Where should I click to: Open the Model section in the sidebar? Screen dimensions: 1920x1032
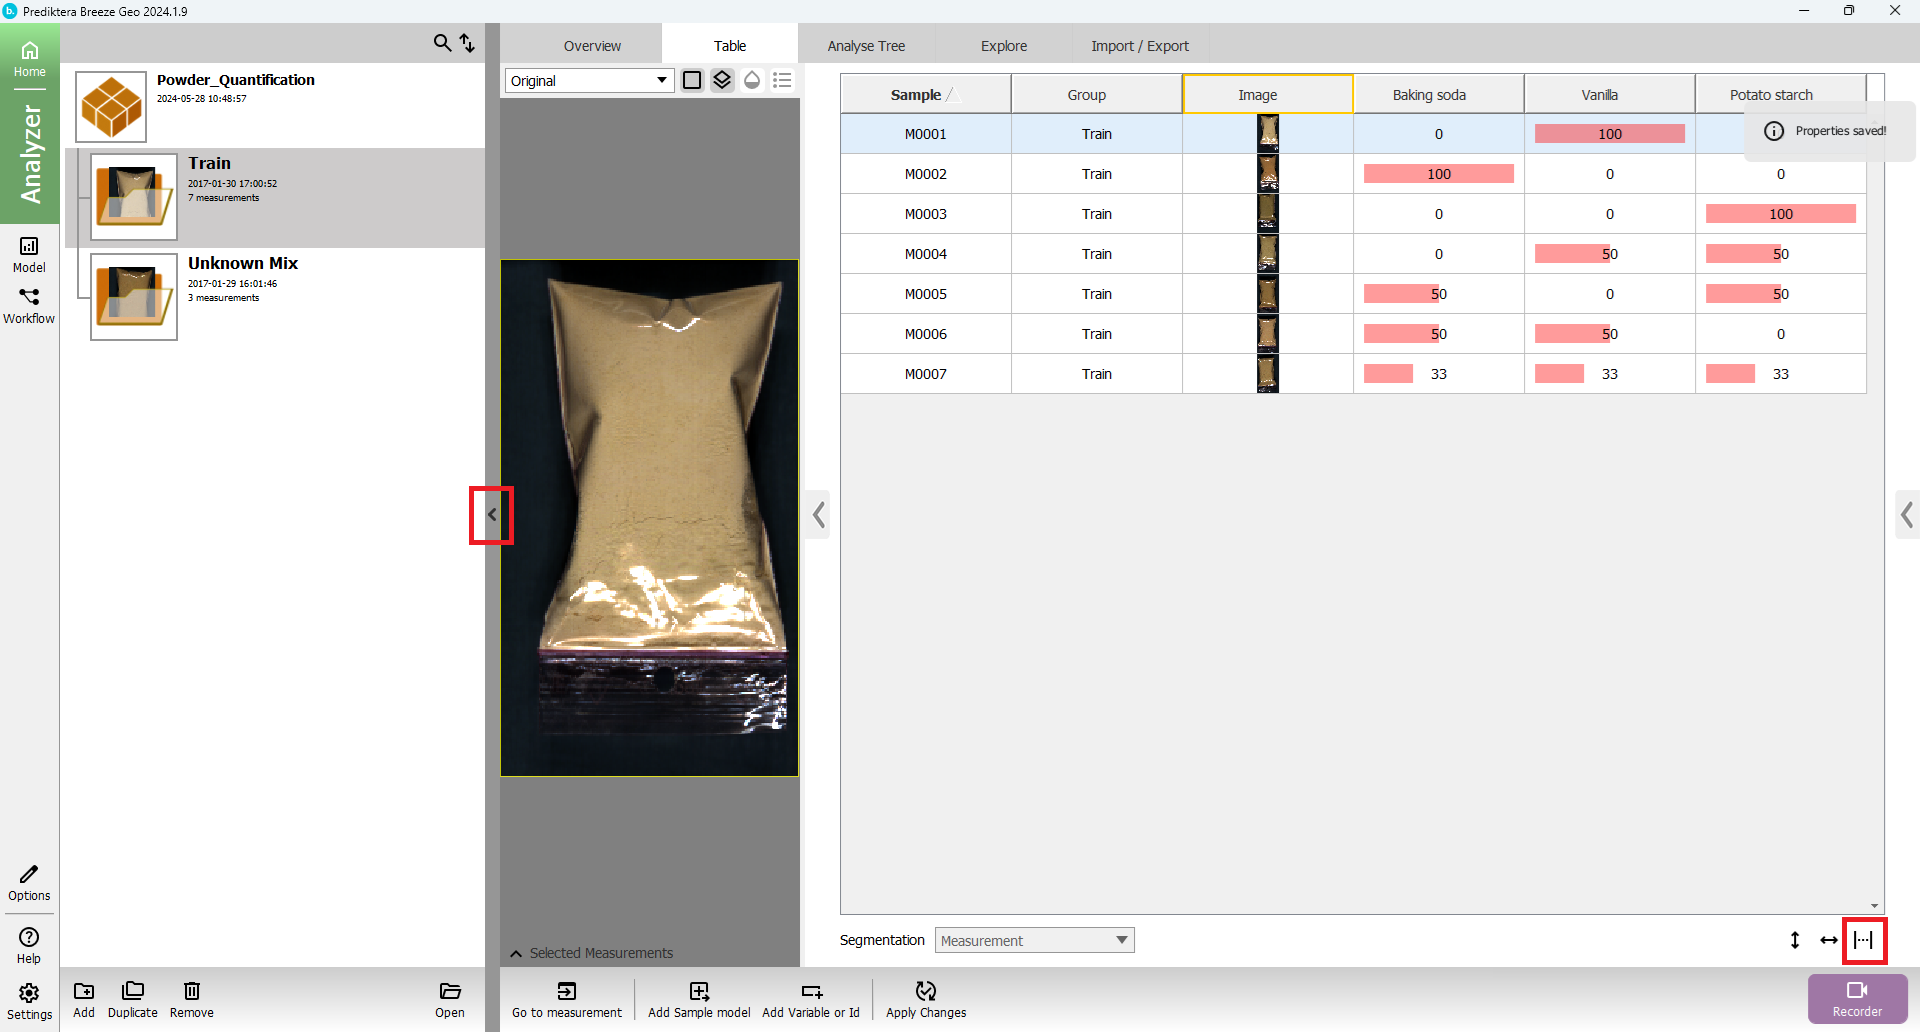coord(29,254)
